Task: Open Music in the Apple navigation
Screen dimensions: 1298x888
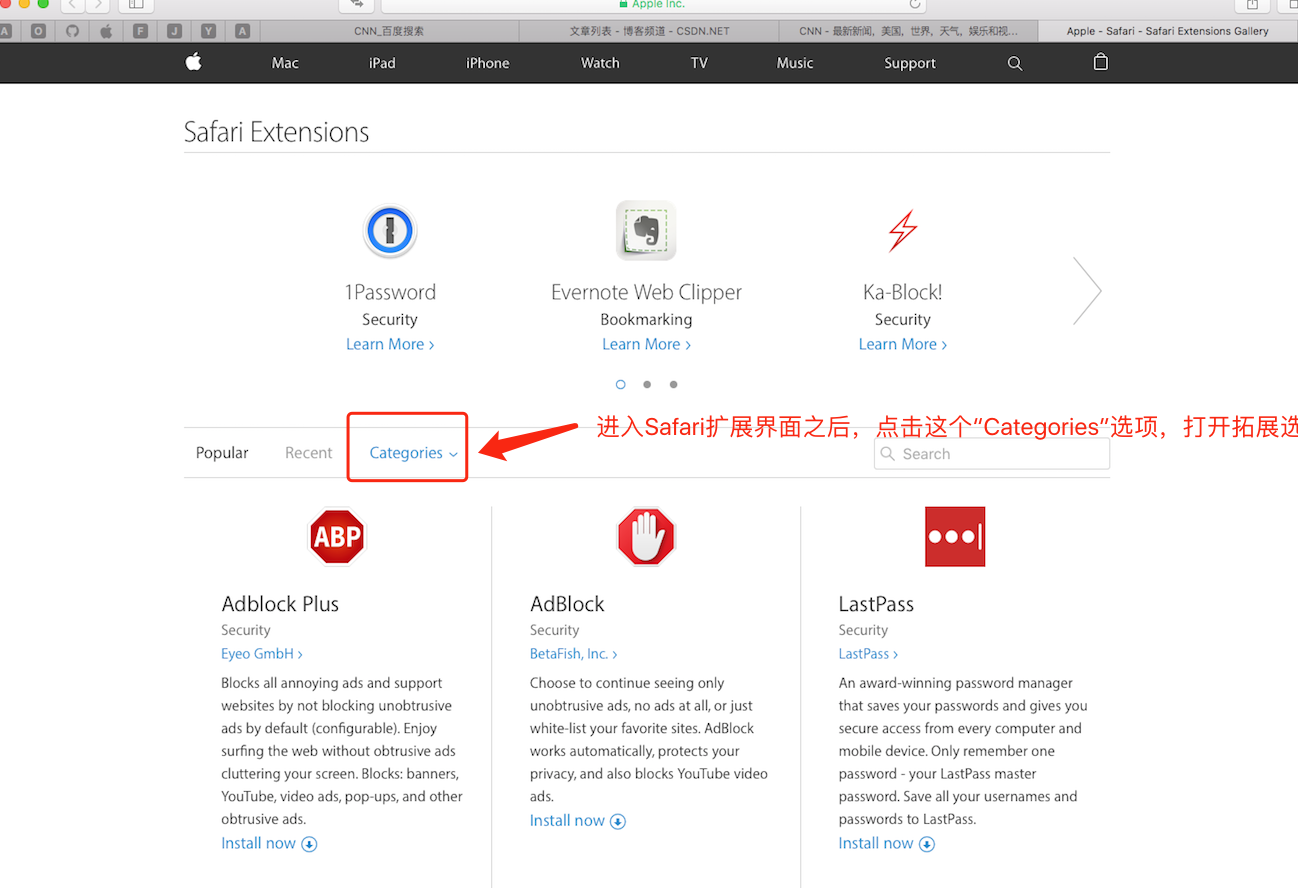Action: click(x=795, y=63)
